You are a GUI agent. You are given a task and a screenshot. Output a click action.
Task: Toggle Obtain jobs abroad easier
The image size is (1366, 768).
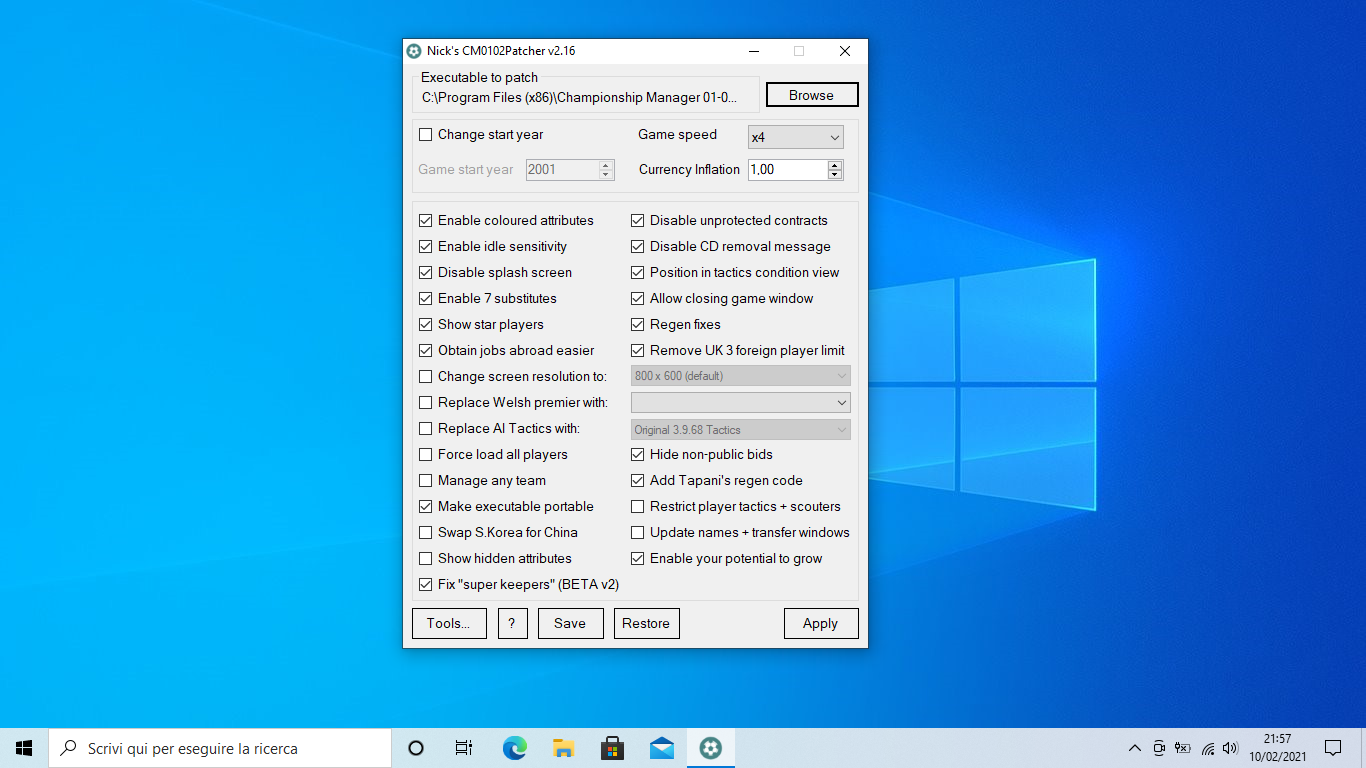pyautogui.click(x=426, y=351)
